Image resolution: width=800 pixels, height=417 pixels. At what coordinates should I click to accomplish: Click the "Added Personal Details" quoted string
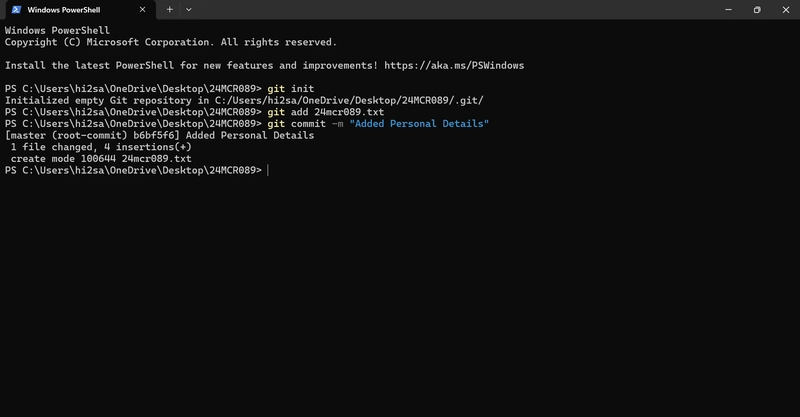tap(419, 124)
